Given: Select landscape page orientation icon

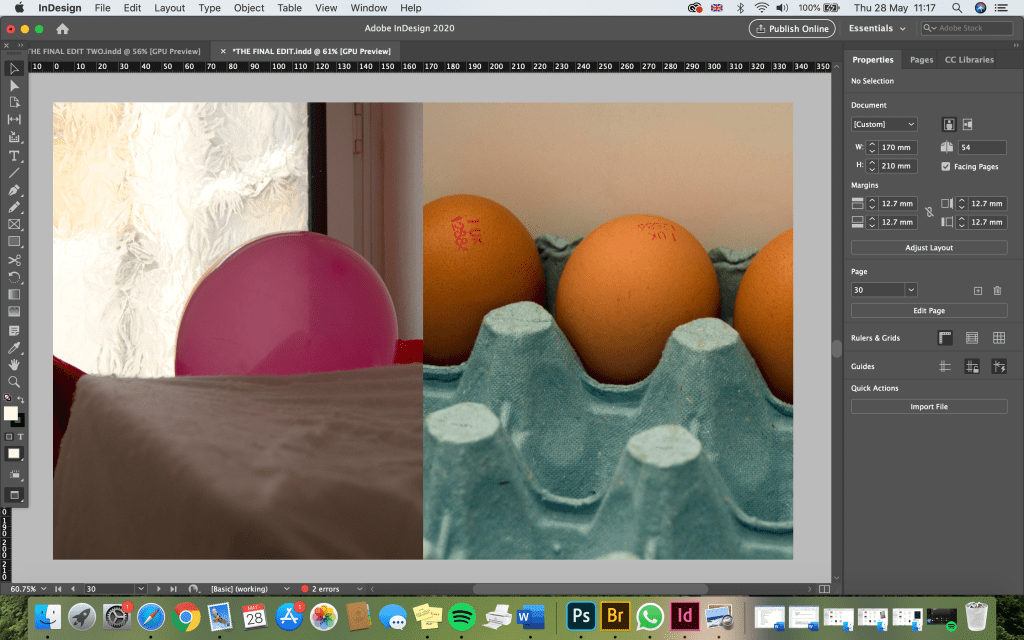Looking at the screenshot, I should (967, 124).
